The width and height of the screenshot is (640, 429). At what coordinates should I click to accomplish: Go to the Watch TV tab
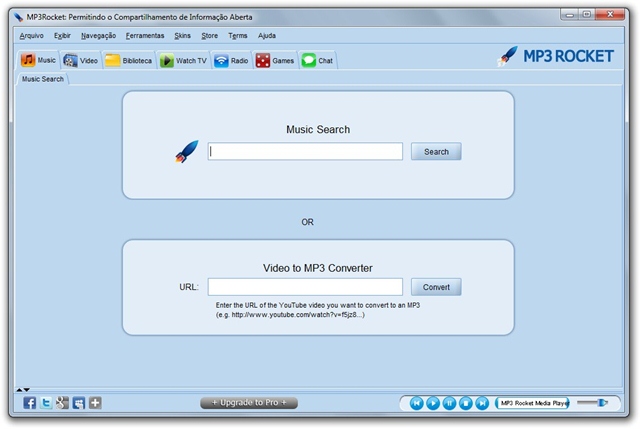click(183, 61)
